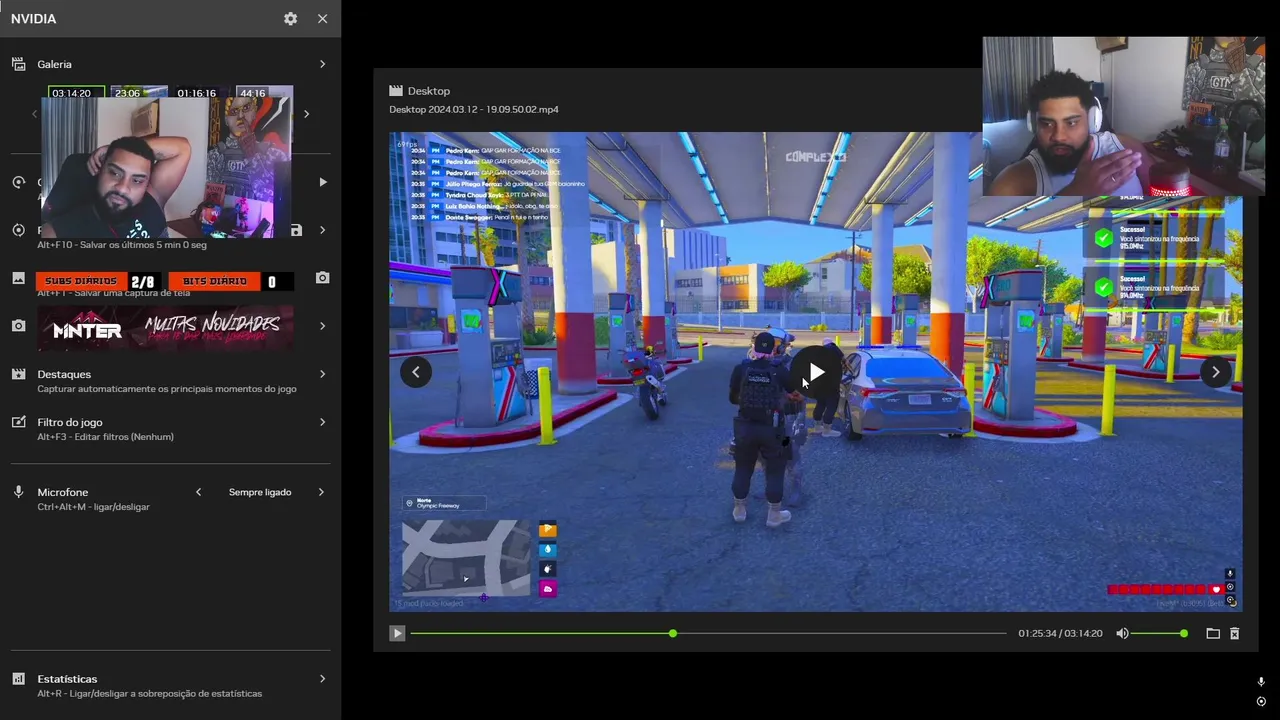Image resolution: width=1280 pixels, height=720 pixels.
Task: Click the record target icon
Action: point(18,230)
